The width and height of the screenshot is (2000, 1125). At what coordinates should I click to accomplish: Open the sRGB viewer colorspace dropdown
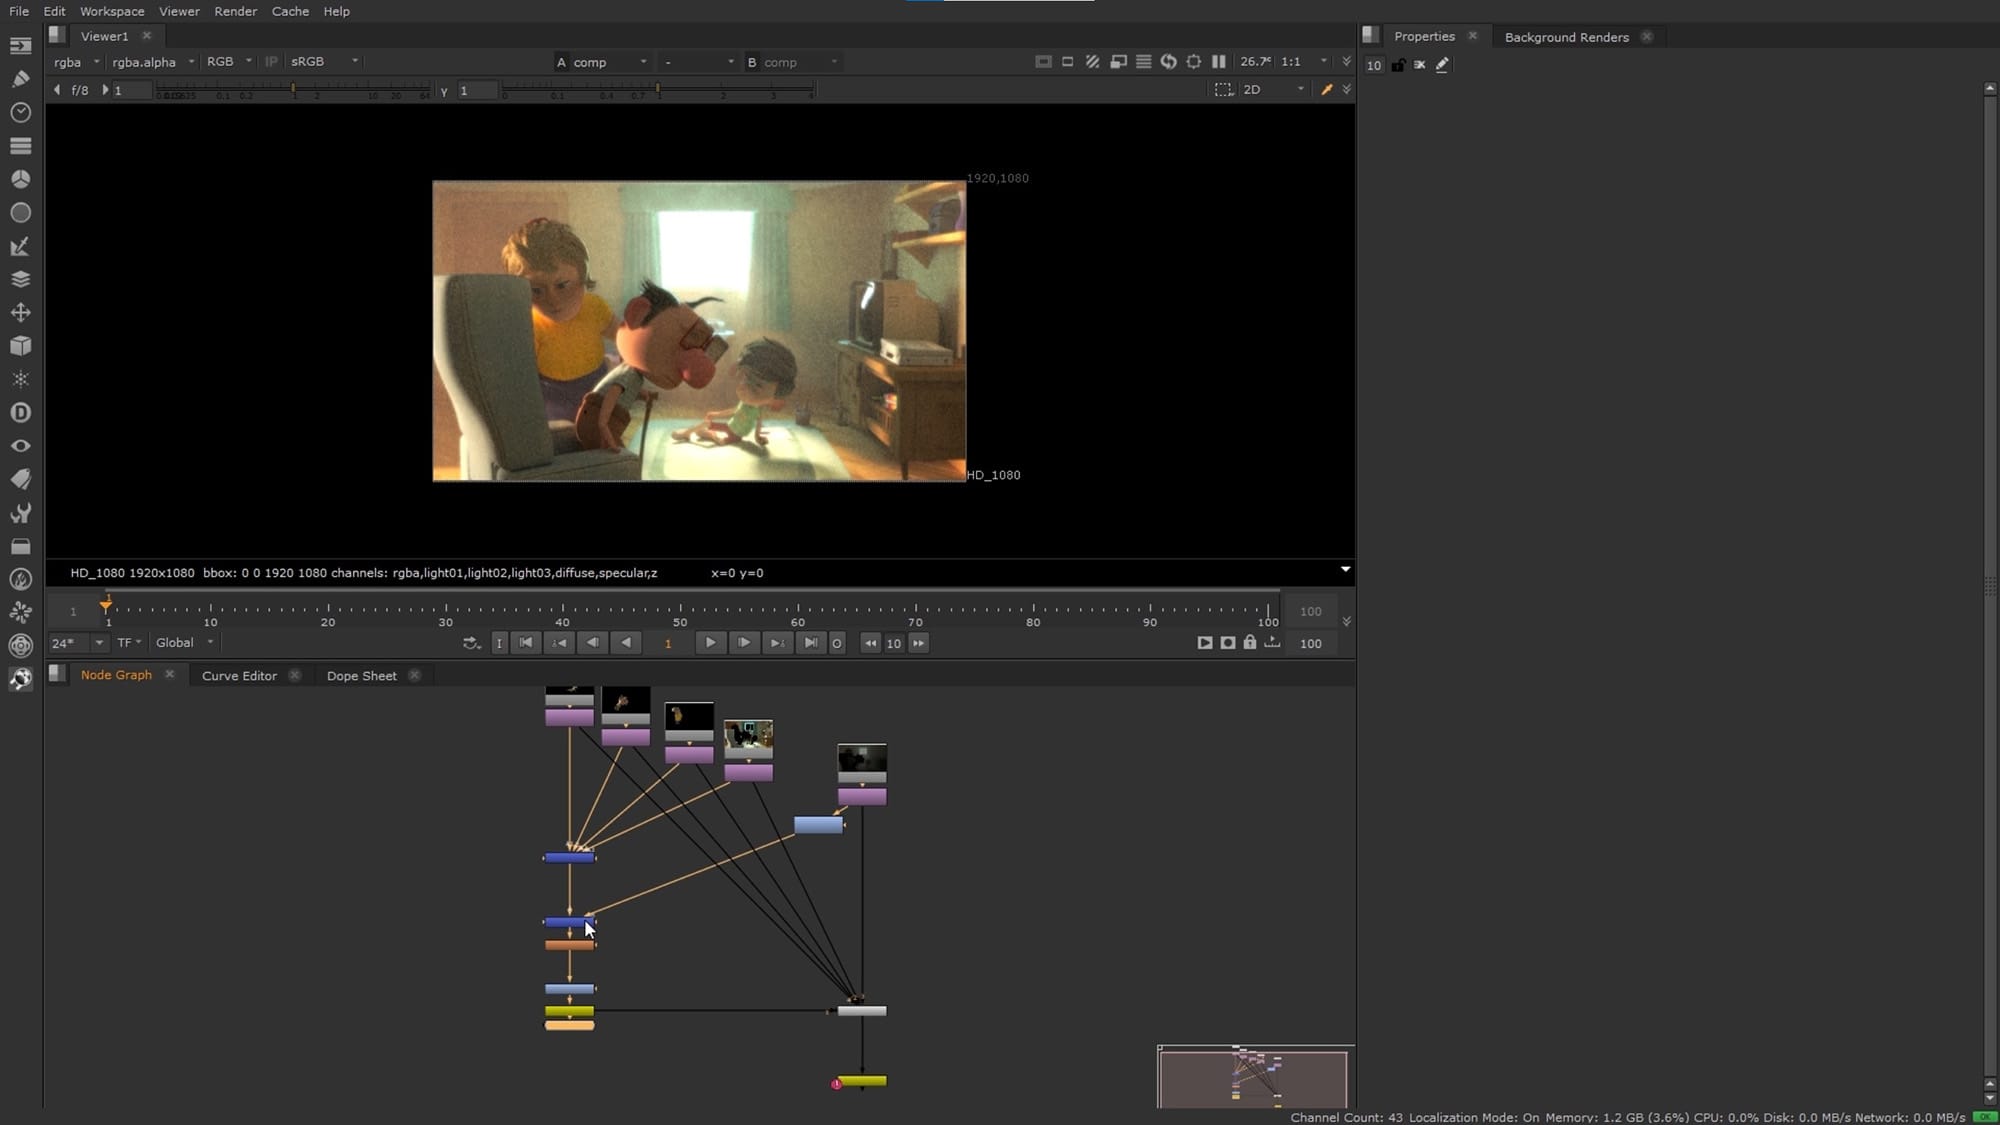(323, 61)
